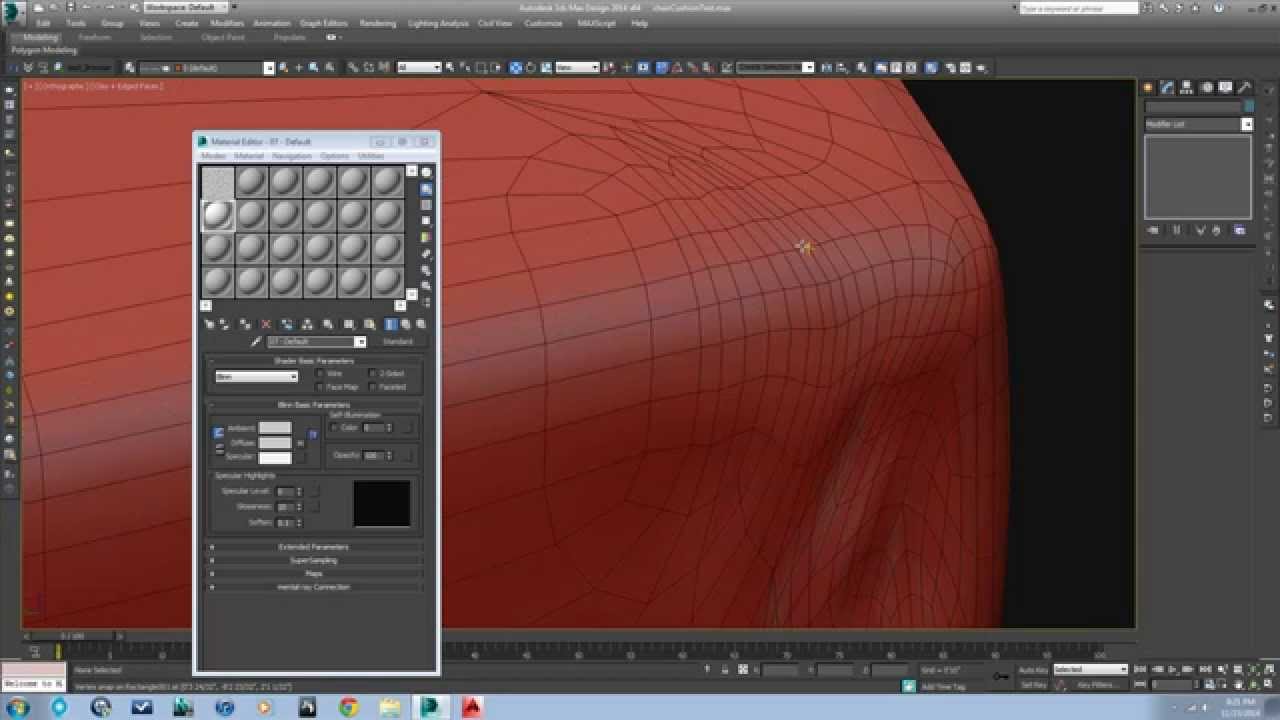Image resolution: width=1280 pixels, height=720 pixels.
Task: Click the red Reset Map/Material icon
Action: pos(266,325)
